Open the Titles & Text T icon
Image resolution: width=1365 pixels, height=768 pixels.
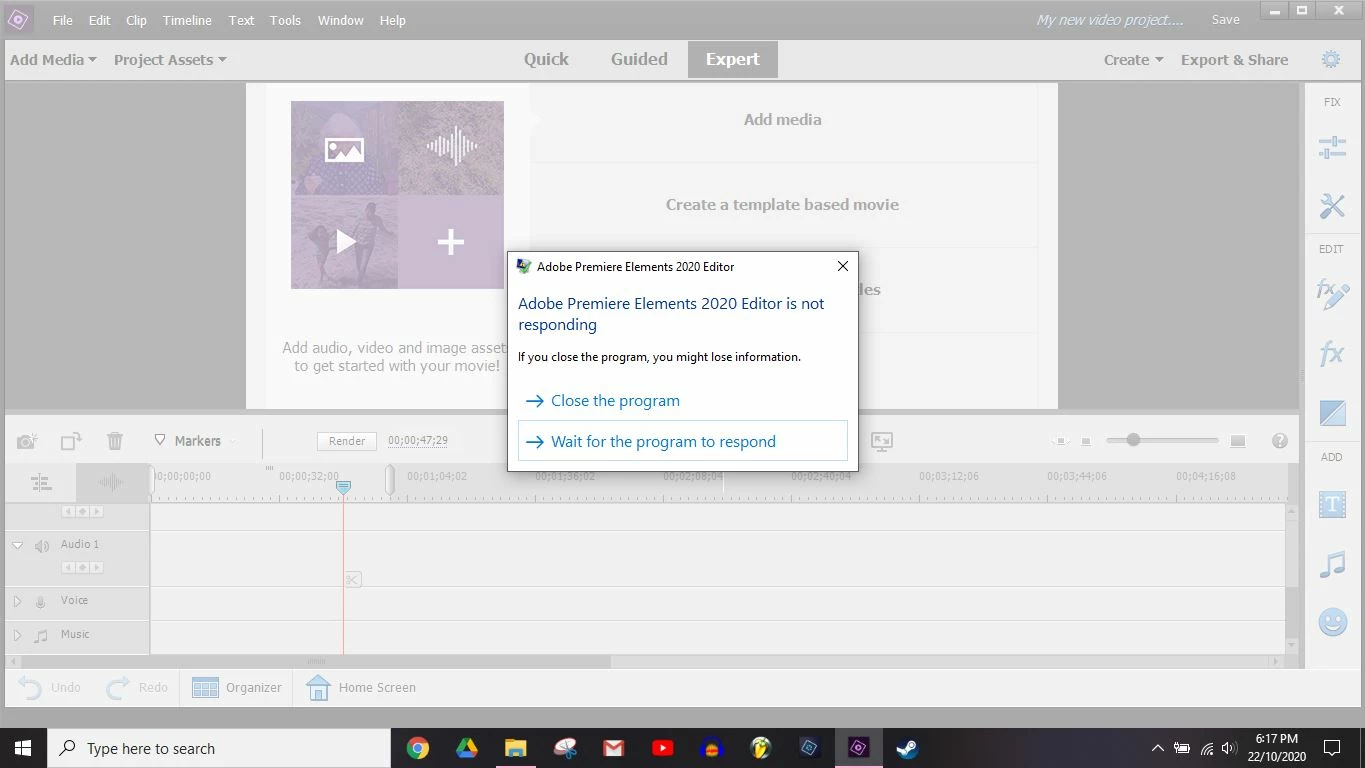tap(1332, 505)
